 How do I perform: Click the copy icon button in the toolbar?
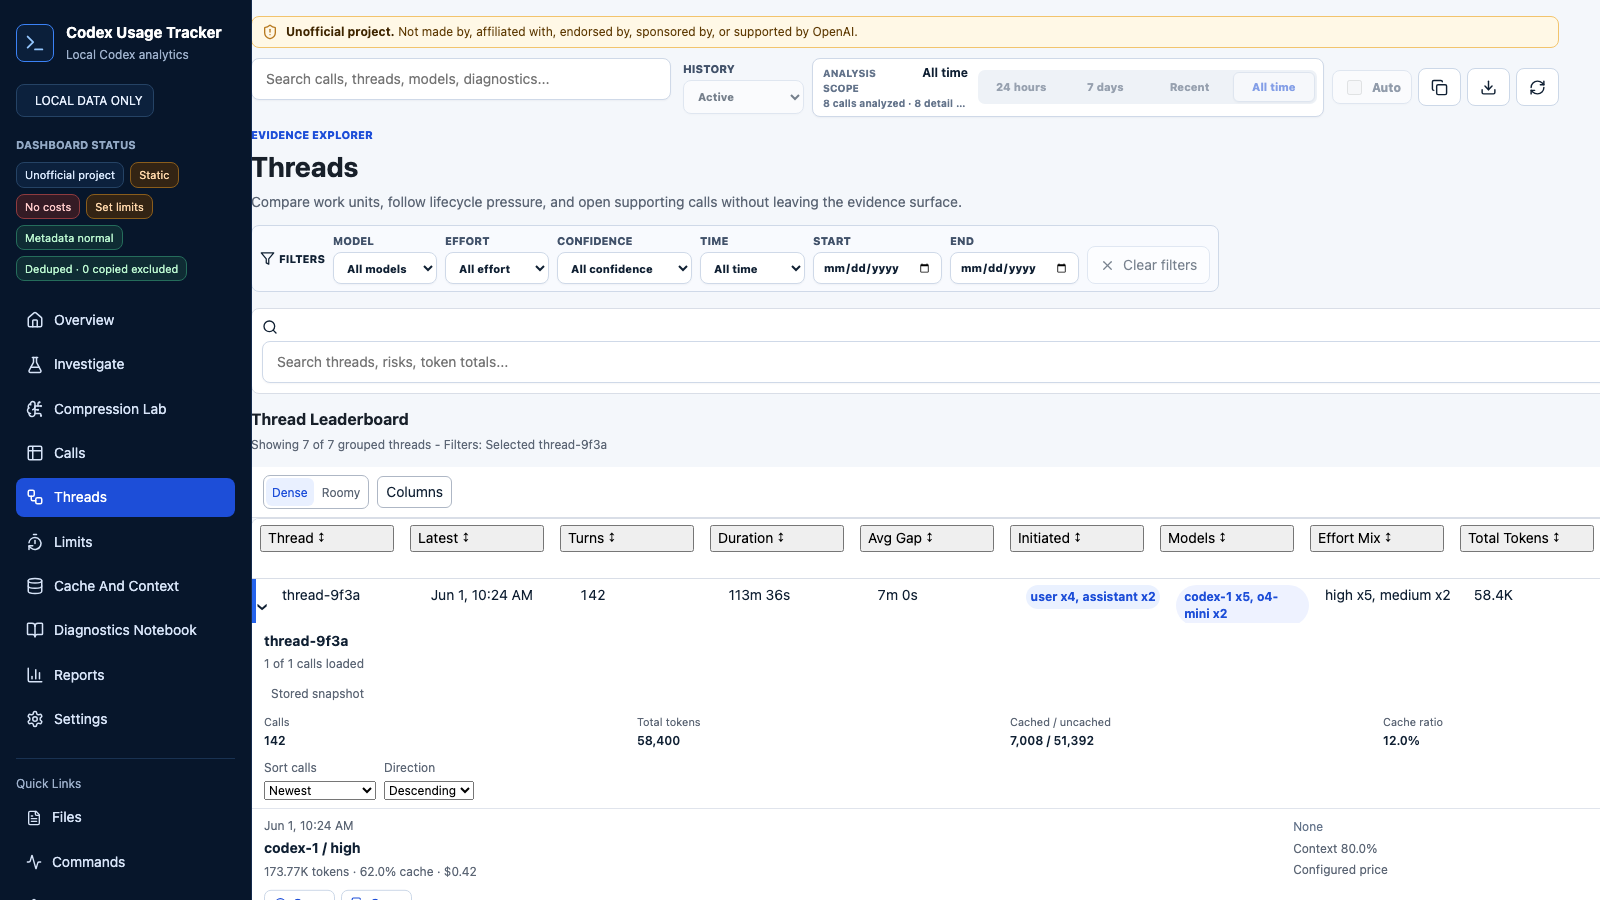pos(1439,88)
